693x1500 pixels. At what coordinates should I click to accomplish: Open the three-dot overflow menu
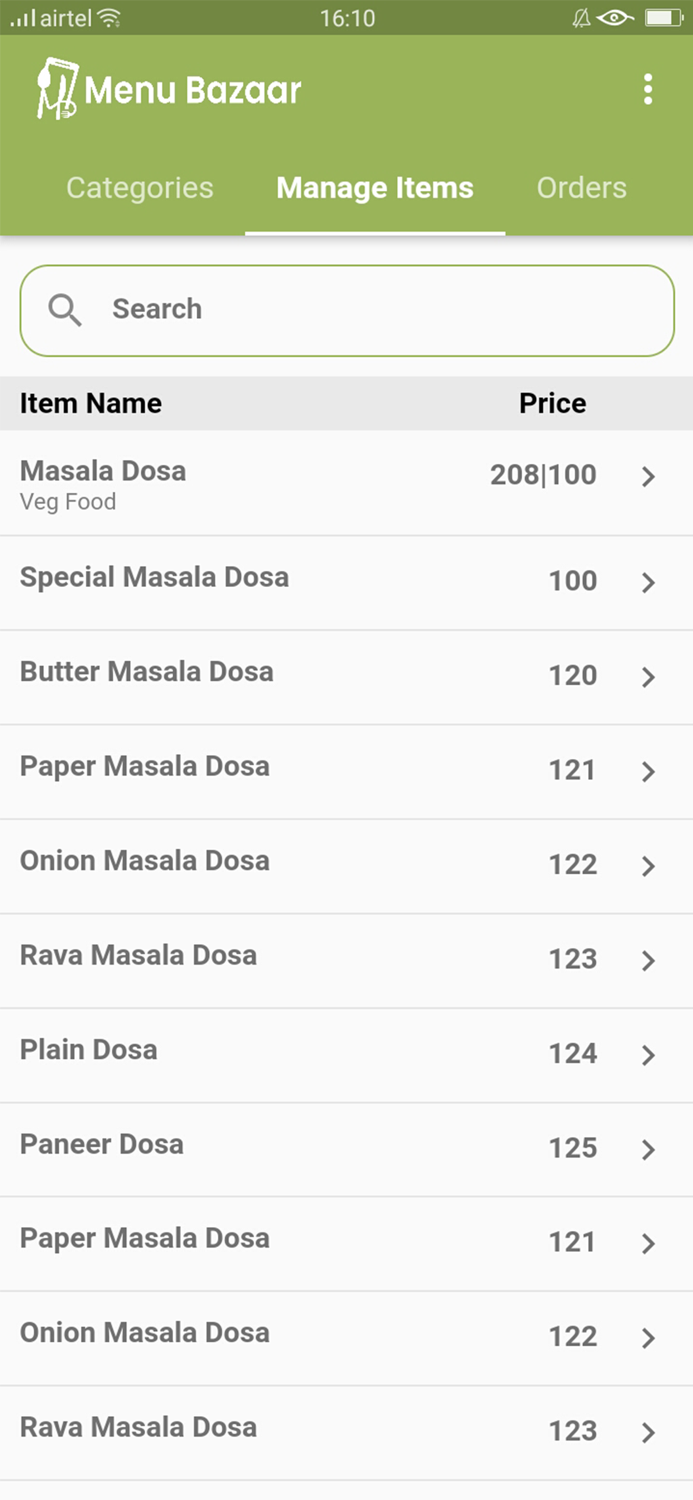pos(648,90)
